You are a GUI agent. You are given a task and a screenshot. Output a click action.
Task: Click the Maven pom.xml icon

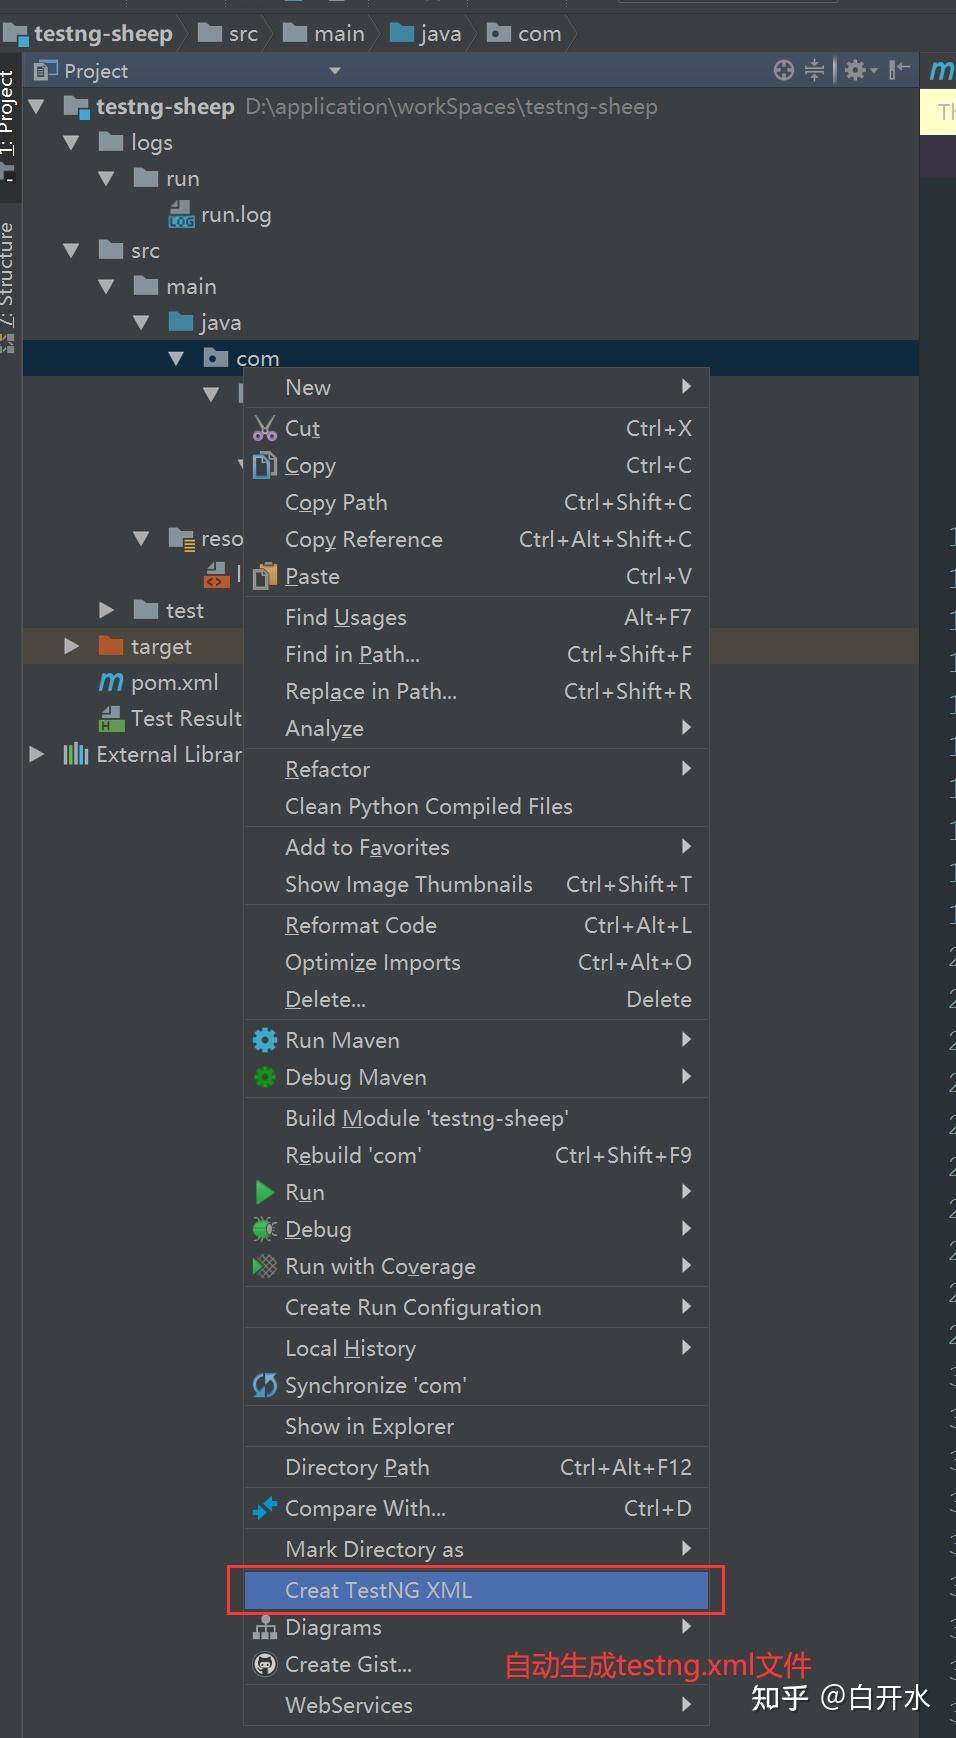(x=111, y=682)
